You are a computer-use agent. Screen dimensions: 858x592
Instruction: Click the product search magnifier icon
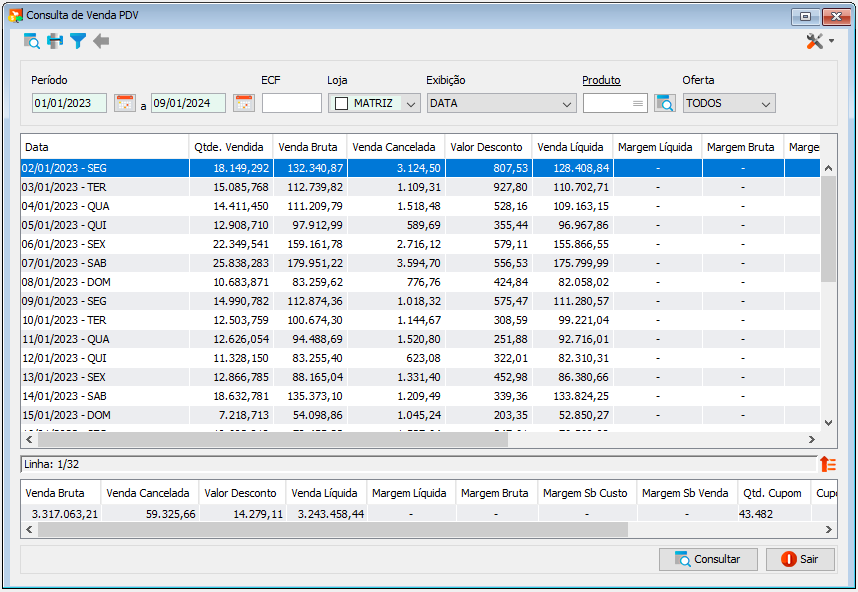tap(665, 103)
